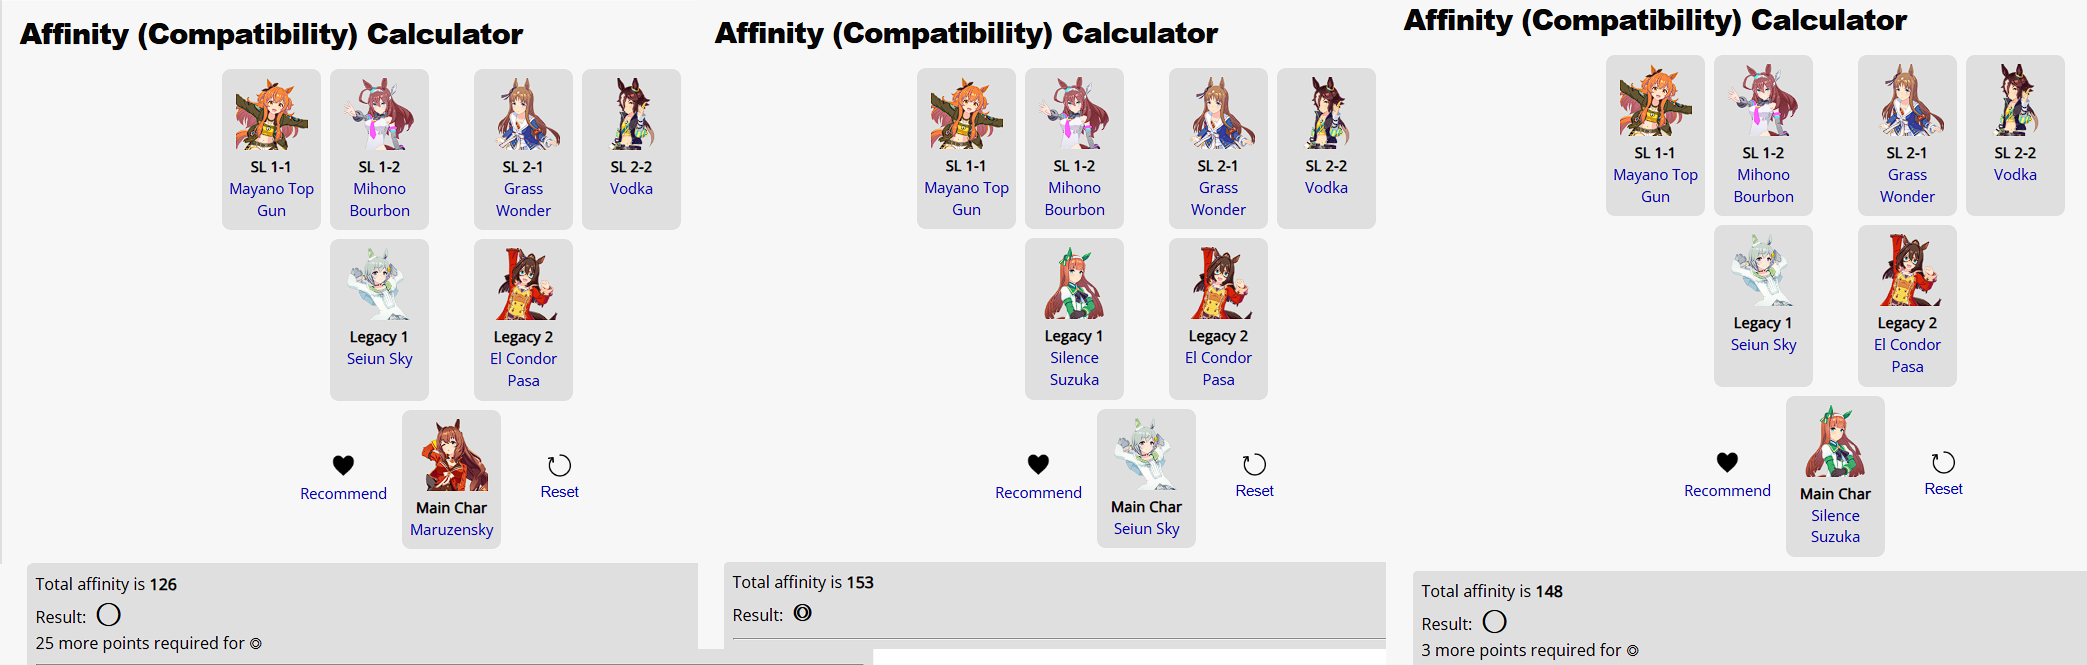Screen dimensions: 2087x665
Task: Select Legacy 1 Seiun Sky in the left calculator
Action: 379,285
